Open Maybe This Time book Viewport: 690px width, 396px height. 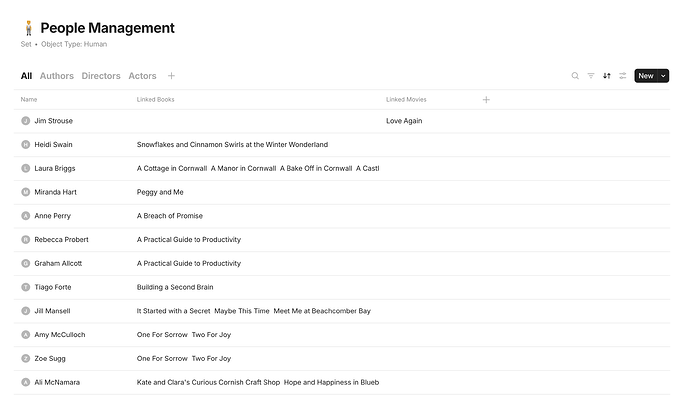click(x=242, y=311)
